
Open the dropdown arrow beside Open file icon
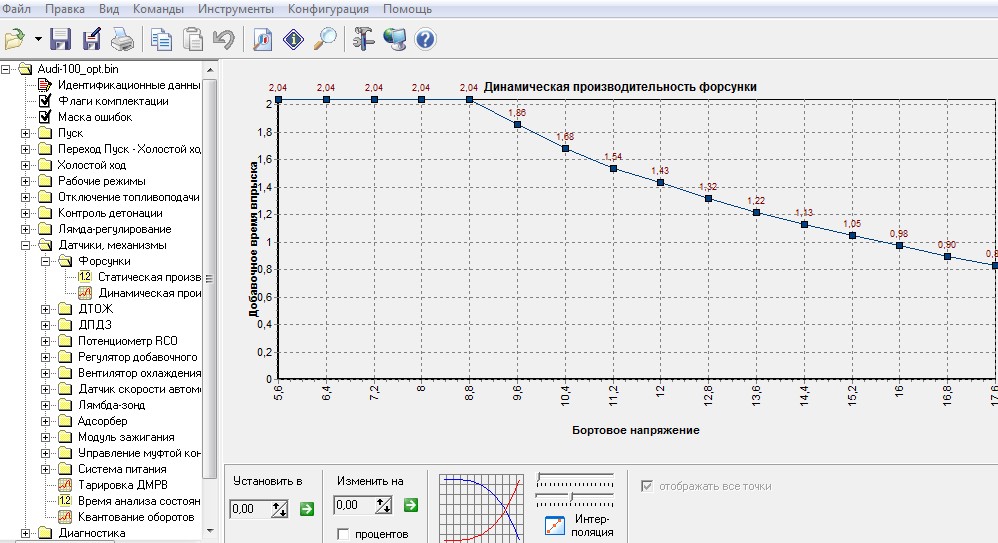38,40
